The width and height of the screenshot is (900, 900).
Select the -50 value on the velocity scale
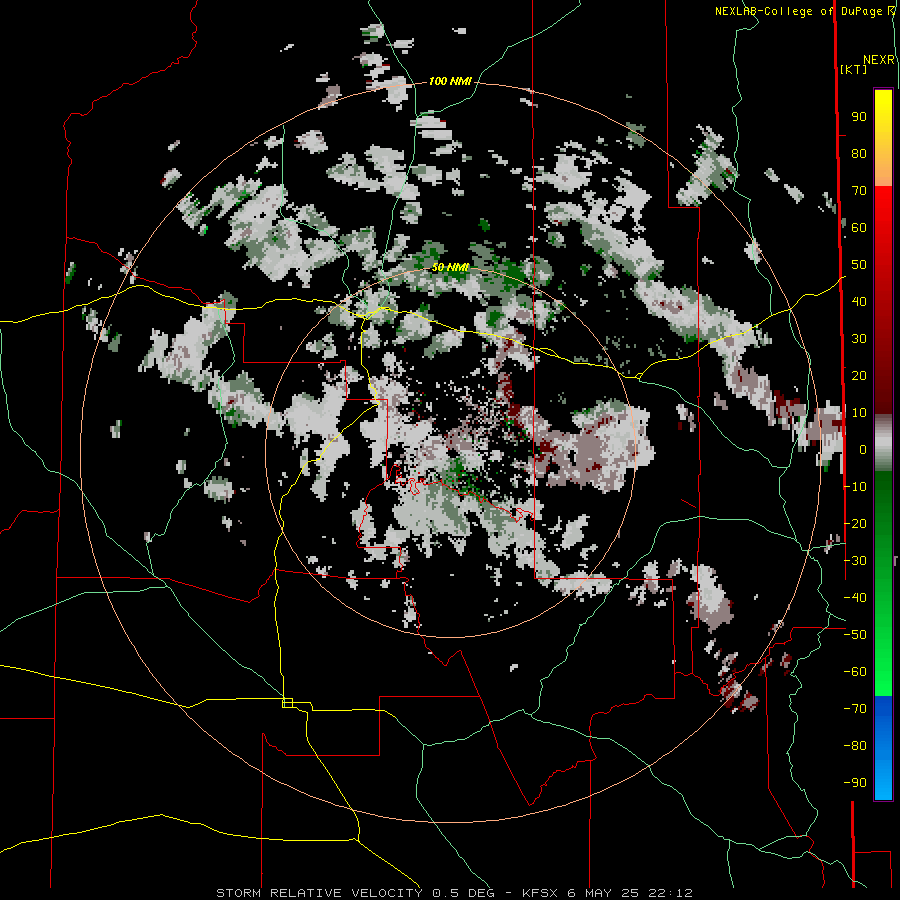[x=855, y=635]
